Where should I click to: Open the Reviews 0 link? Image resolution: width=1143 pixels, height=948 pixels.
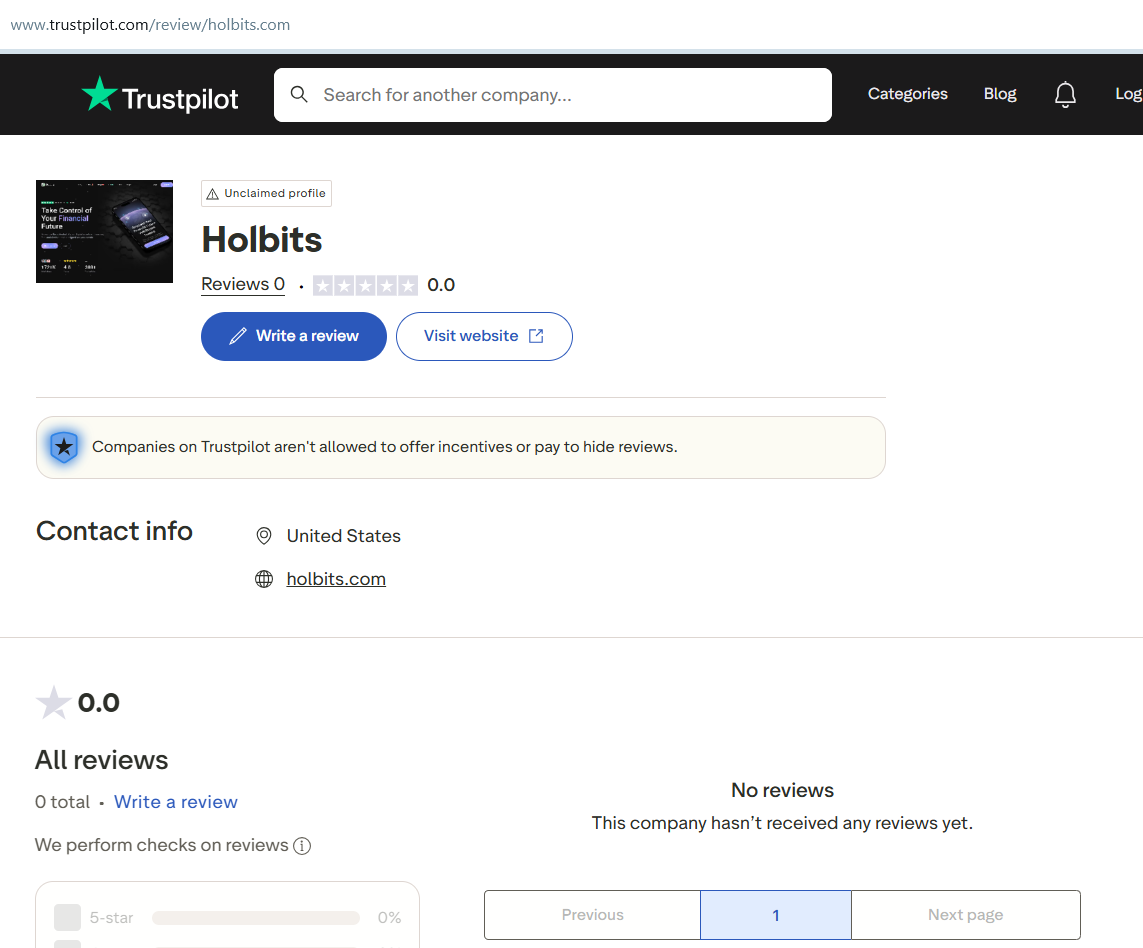[x=242, y=284]
